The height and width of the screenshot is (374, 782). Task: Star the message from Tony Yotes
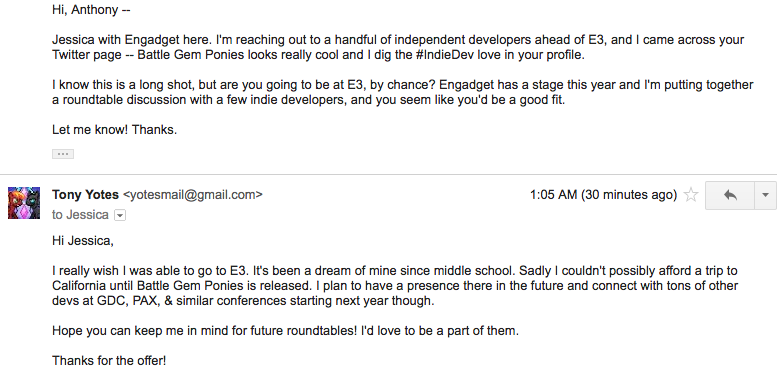pos(691,194)
